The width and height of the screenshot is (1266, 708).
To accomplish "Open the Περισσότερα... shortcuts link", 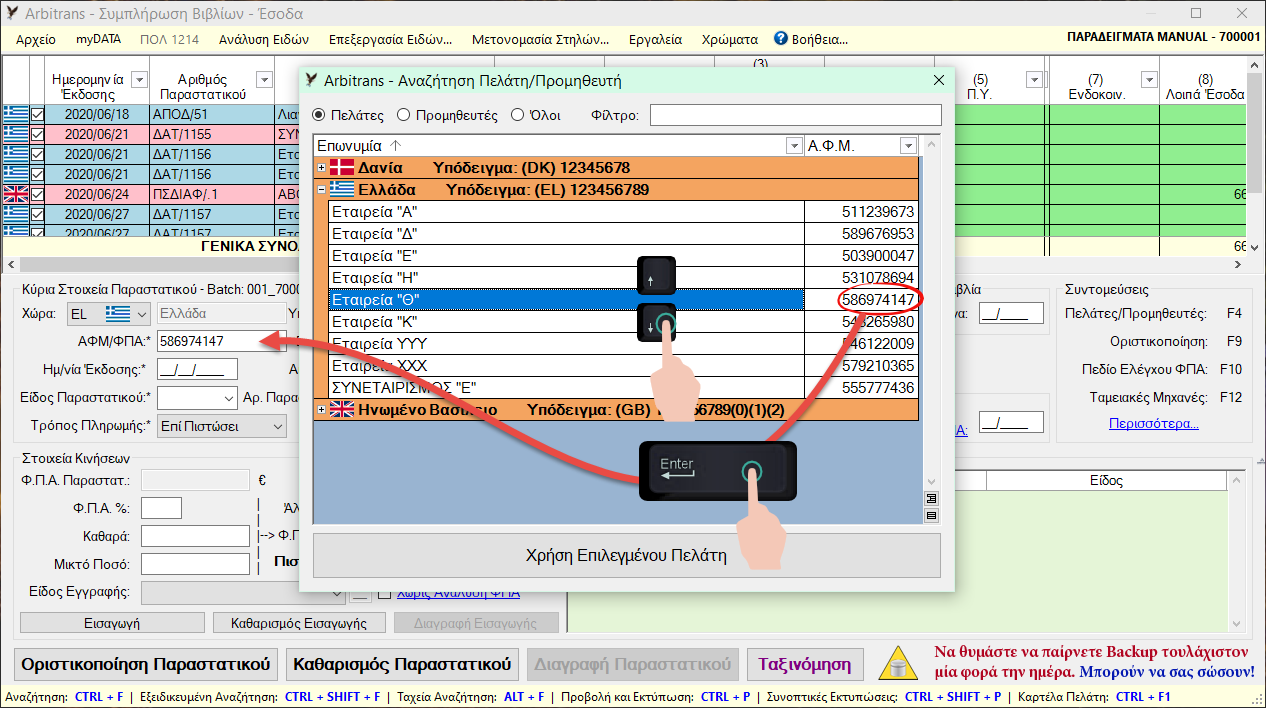I will click(x=1154, y=424).
